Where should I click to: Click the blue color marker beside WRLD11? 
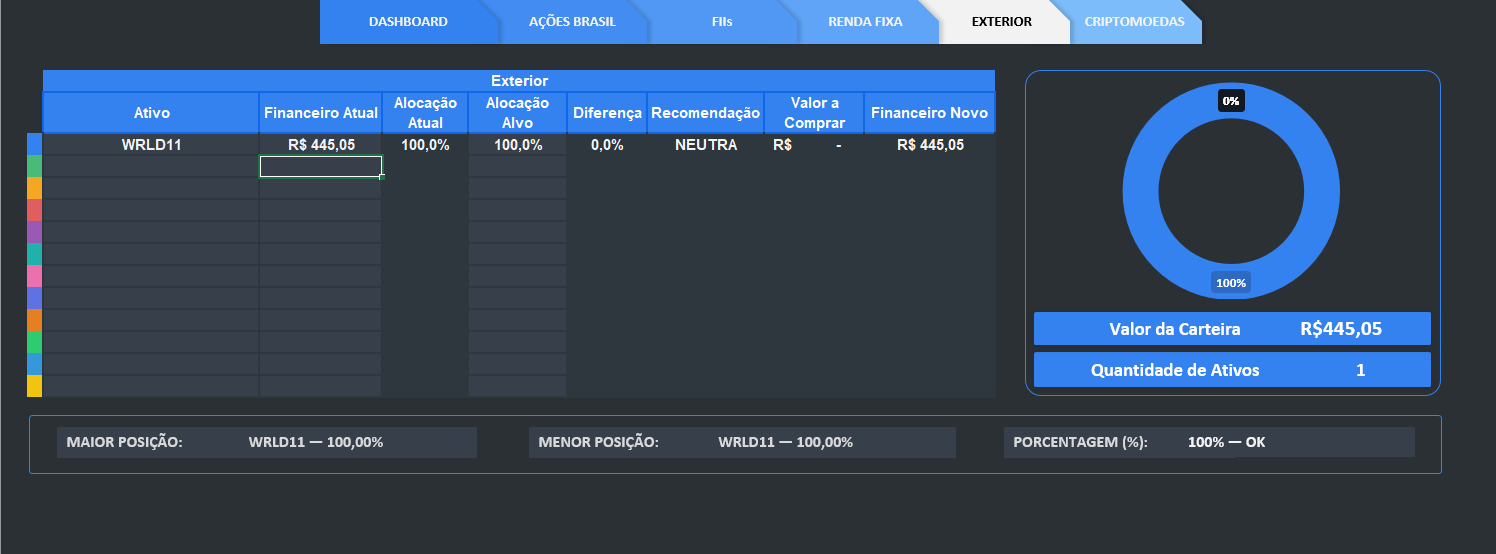point(34,144)
